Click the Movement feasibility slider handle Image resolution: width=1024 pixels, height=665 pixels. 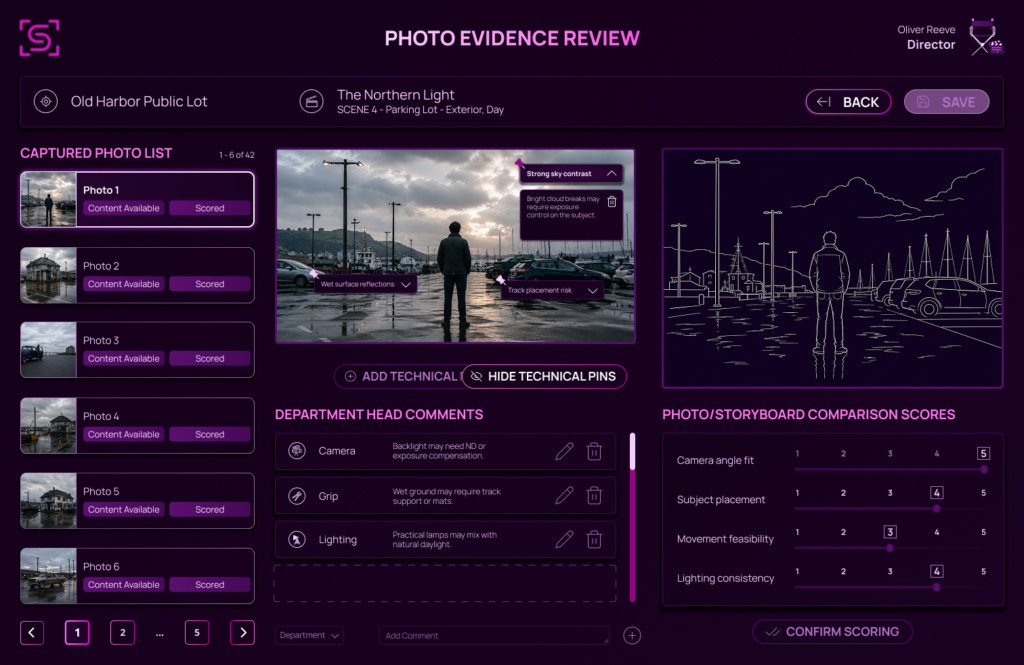point(890,548)
